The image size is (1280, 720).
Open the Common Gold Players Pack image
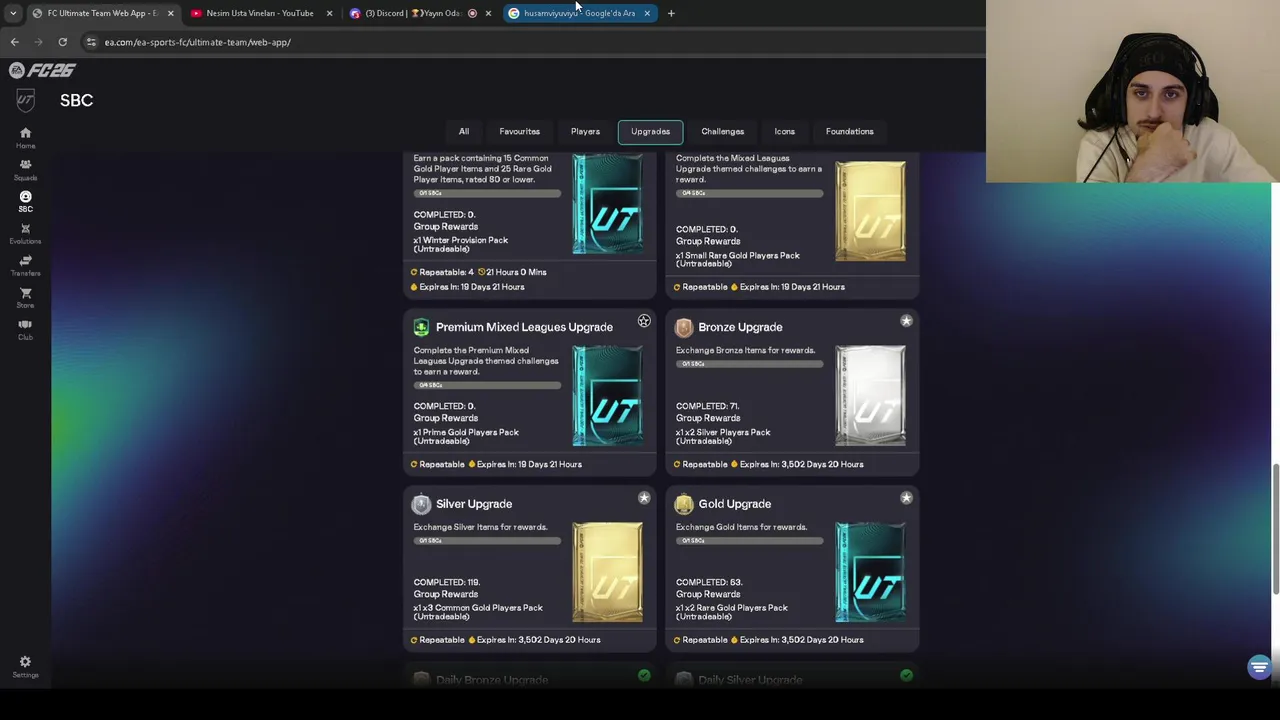pos(607,572)
